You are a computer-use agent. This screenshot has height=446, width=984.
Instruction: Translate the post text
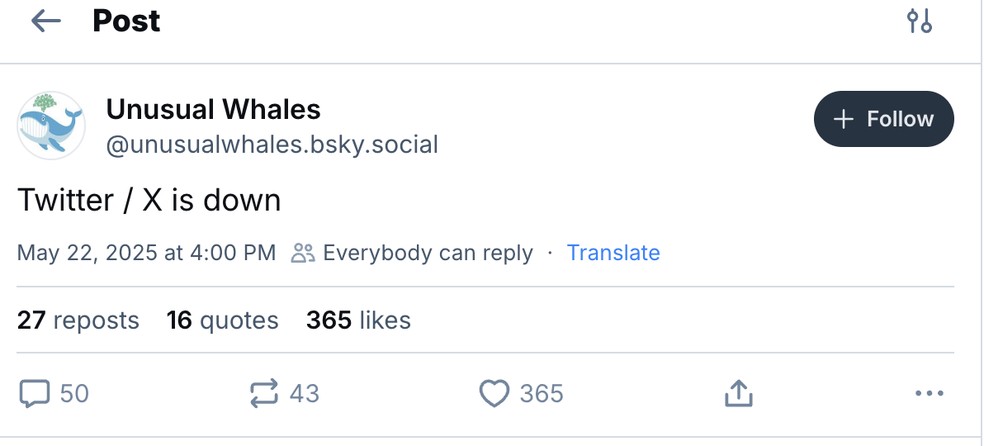coord(613,253)
